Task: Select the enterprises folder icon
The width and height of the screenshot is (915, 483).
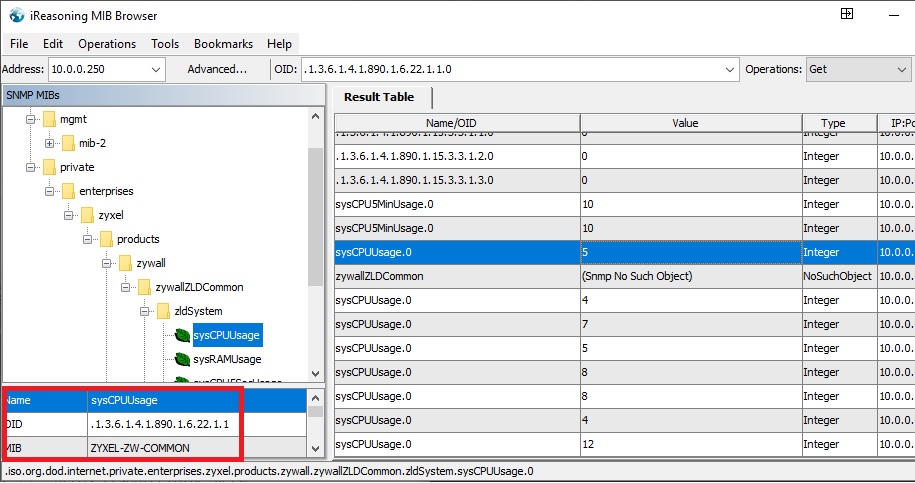Action: click(68, 191)
